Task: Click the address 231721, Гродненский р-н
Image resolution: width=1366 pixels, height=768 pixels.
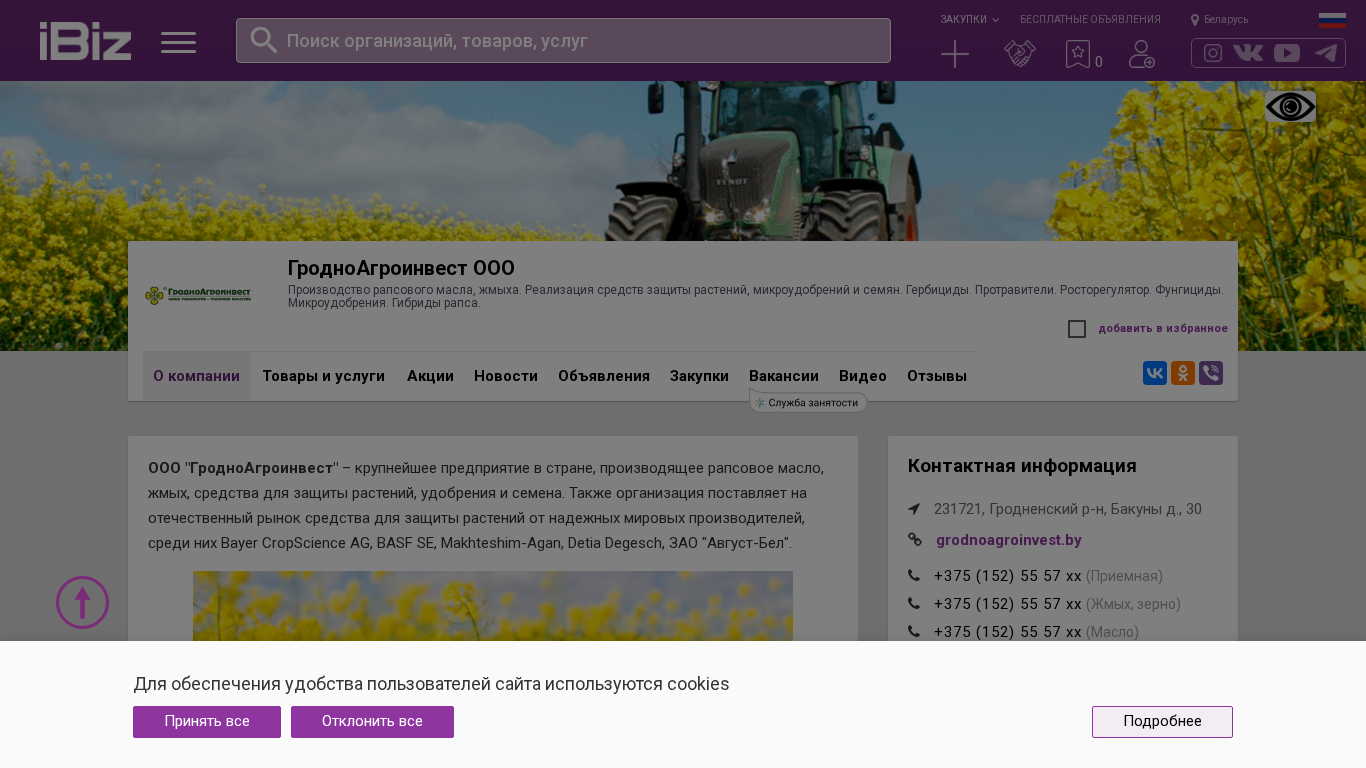Action: (1068, 509)
